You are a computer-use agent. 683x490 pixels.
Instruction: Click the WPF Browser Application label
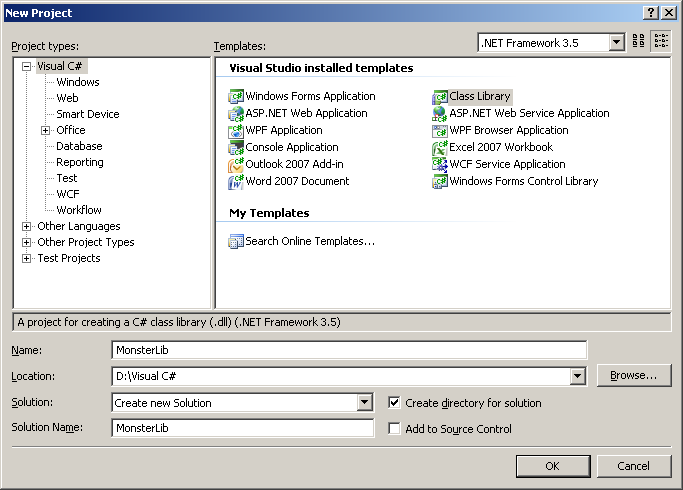click(x=509, y=130)
